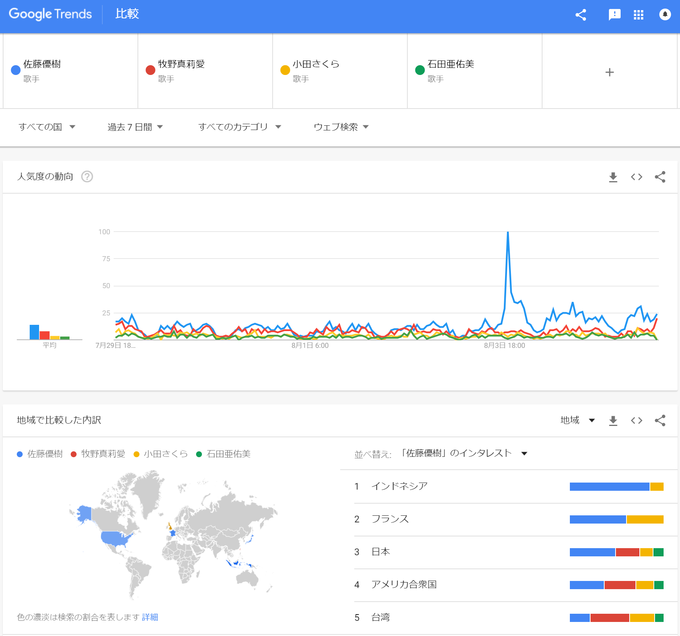Select the フランス region row
Viewport: 680px width, 636px height.
coord(509,519)
